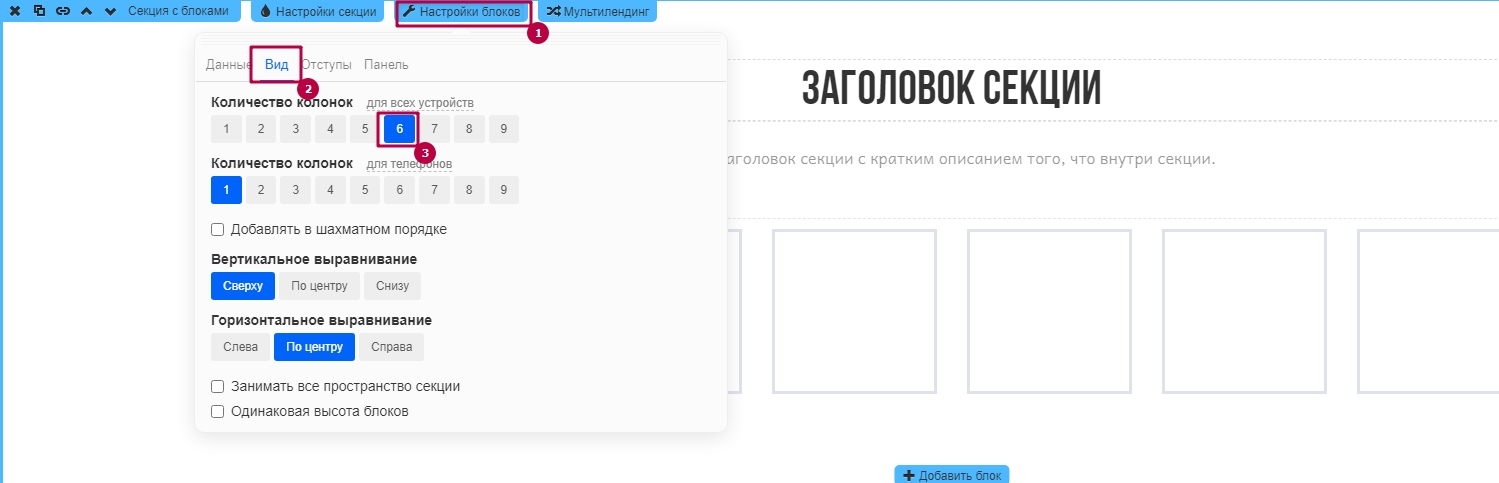1499x483 pixels.
Task: Enable 'Добавлять в шахматном порядке' checkbox
Action: click(x=217, y=229)
